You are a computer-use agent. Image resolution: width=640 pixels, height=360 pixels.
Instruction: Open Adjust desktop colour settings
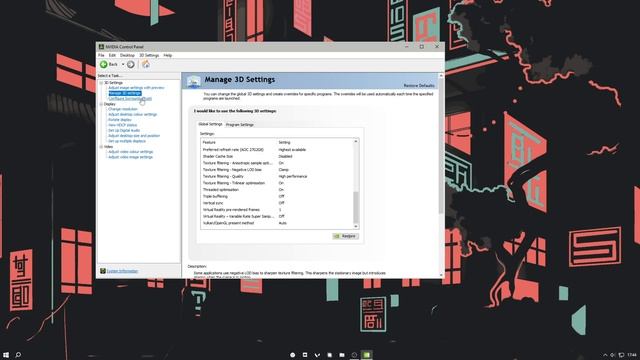133,114
